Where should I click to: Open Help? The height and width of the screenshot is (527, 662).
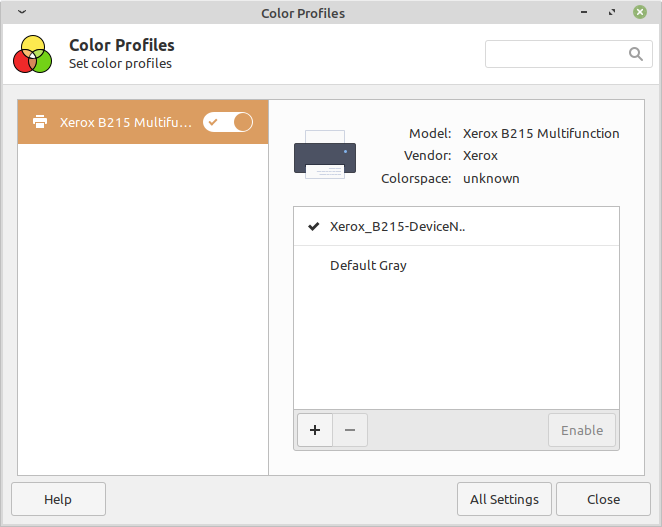58,499
